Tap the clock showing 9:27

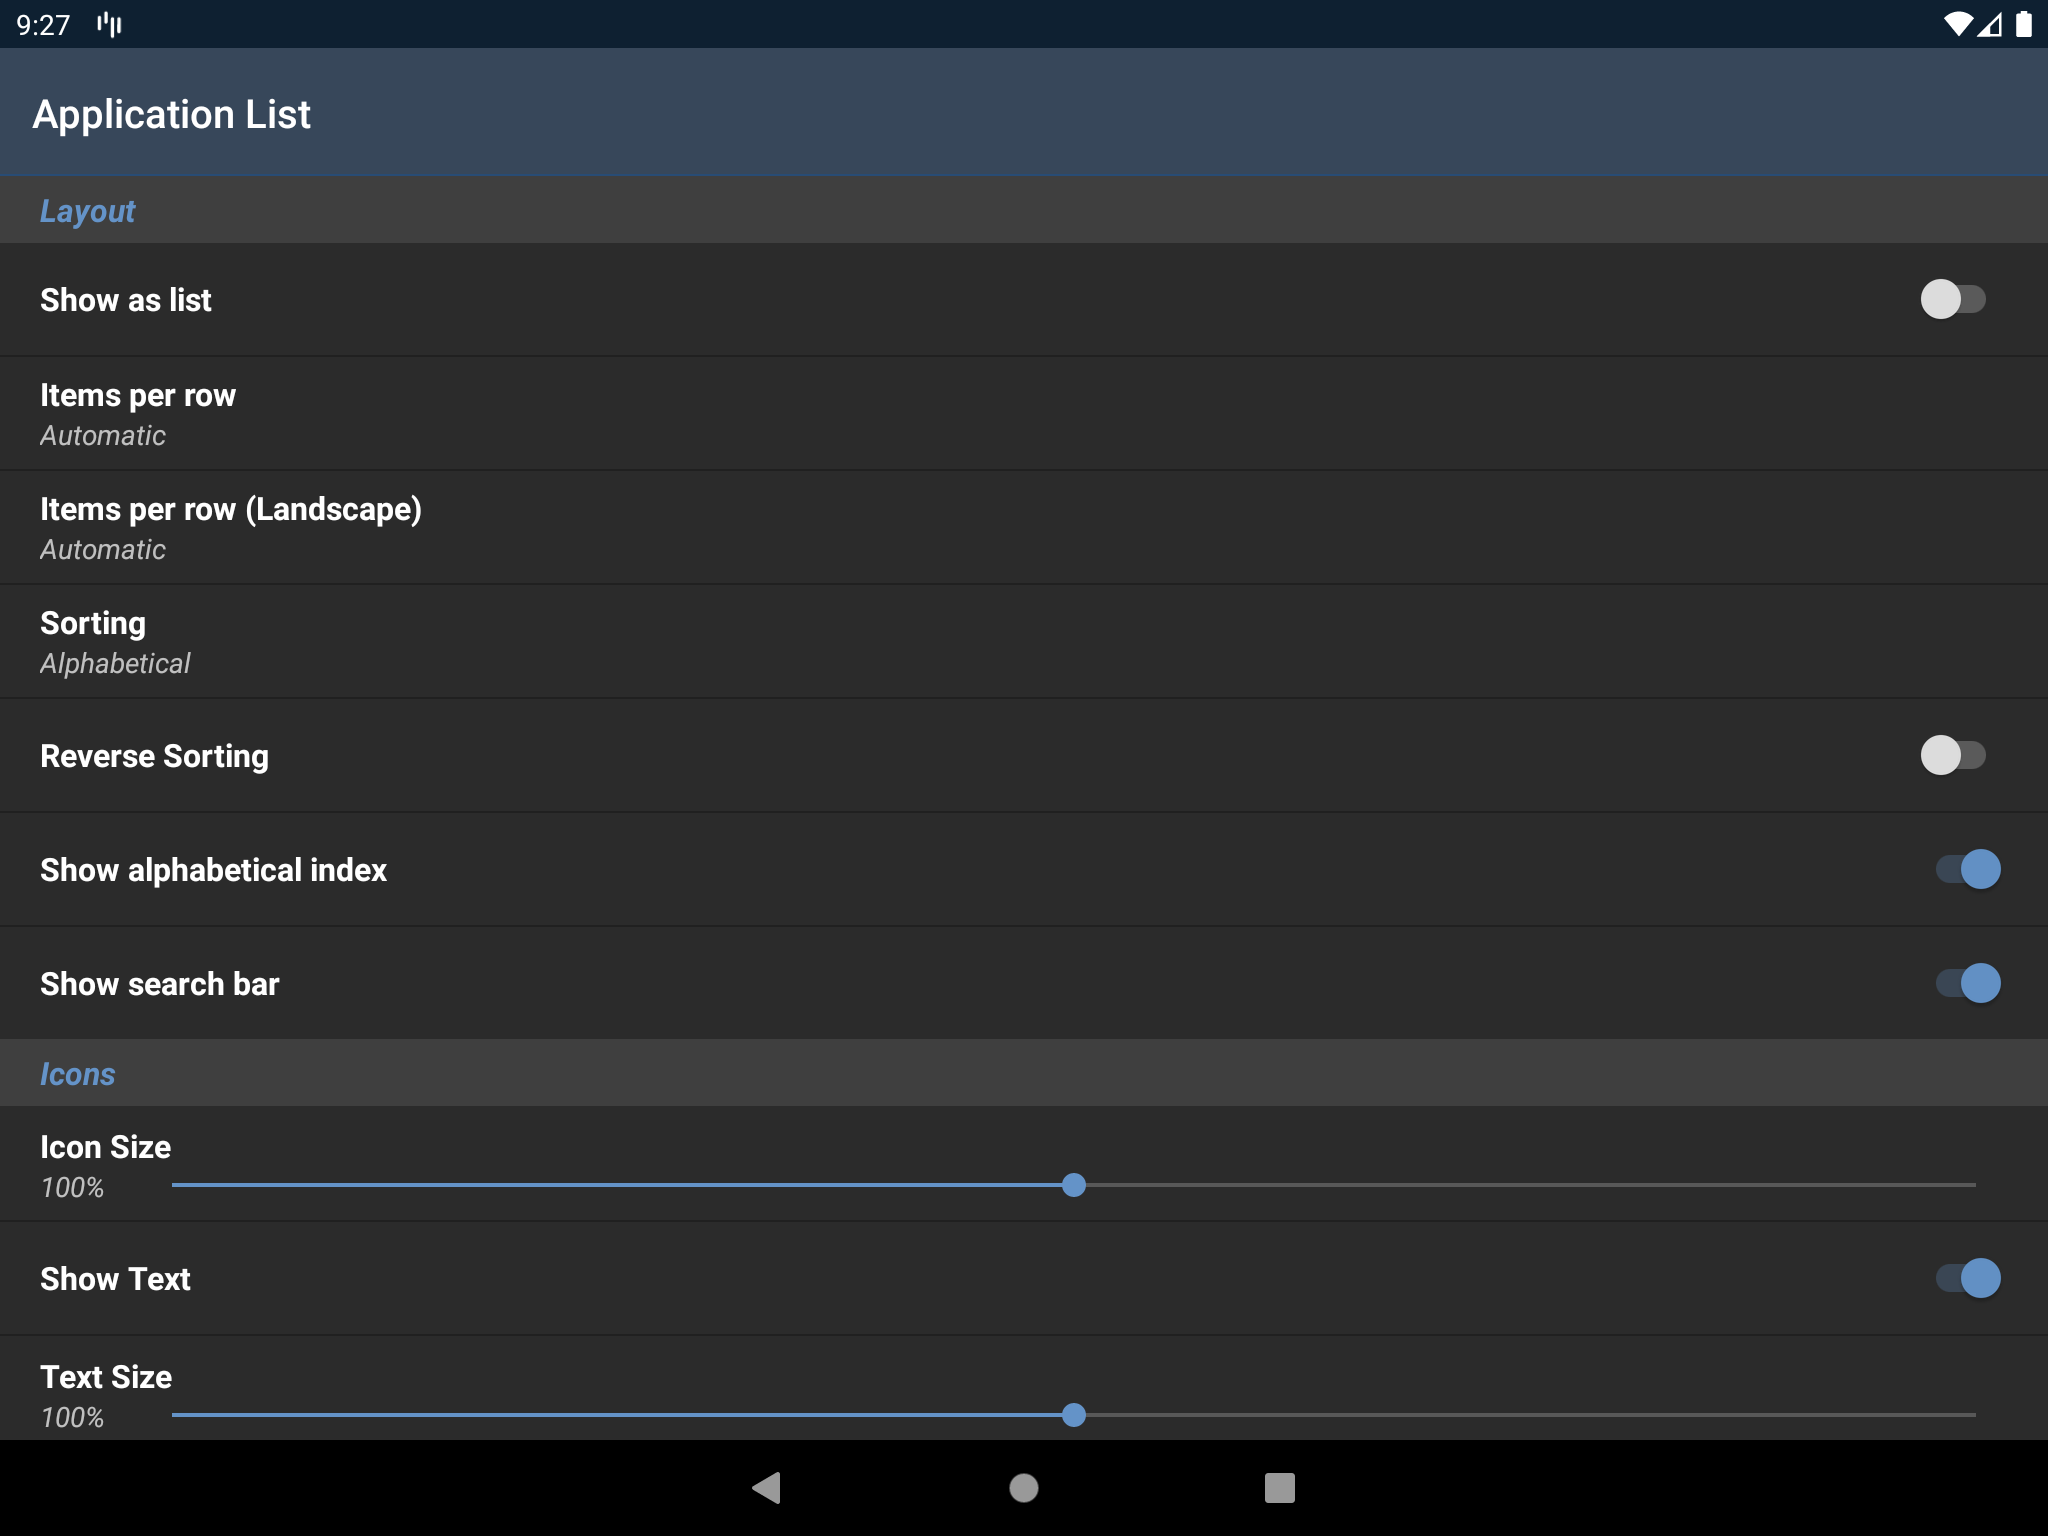tap(43, 24)
